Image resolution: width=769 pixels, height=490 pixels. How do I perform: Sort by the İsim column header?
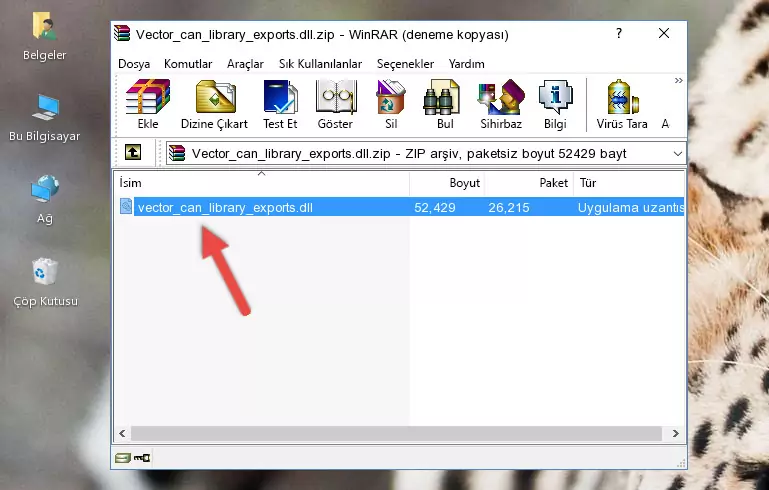point(262,182)
